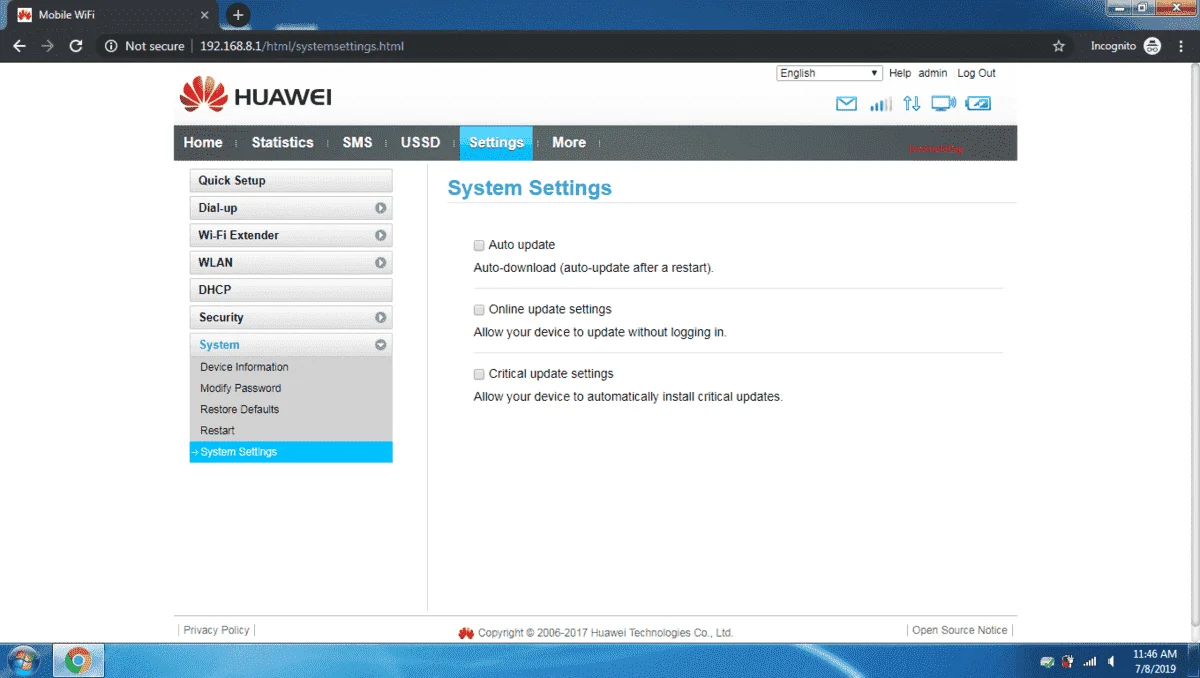Expand the Security sidebar section
The height and width of the screenshot is (678, 1200).
click(x=291, y=317)
